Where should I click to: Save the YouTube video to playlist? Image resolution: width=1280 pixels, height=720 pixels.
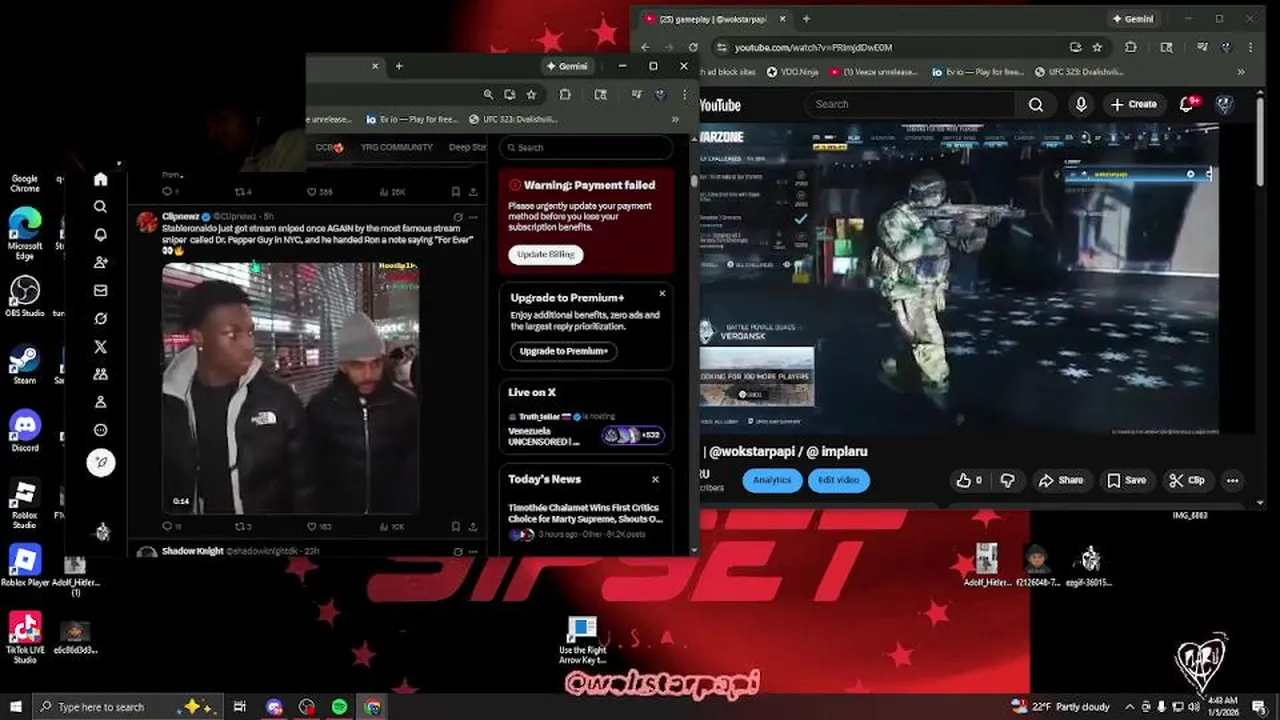point(1126,480)
